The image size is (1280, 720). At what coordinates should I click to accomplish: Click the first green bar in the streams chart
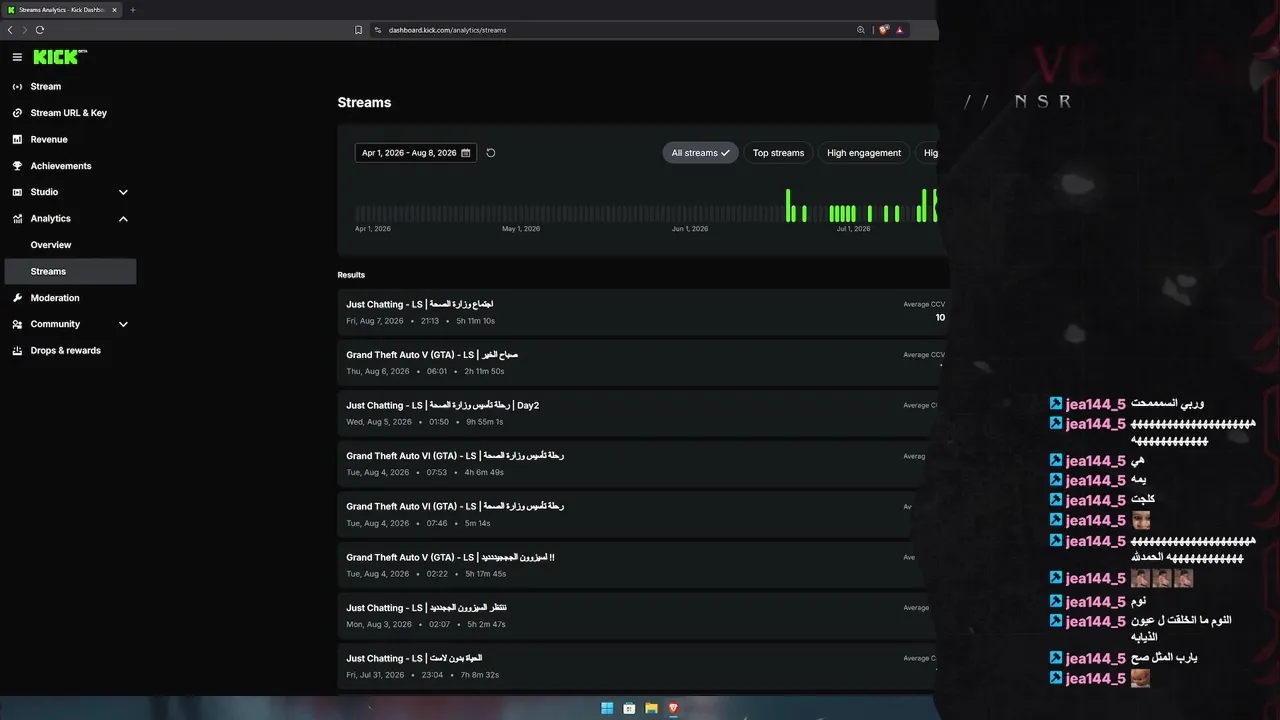[x=788, y=206]
